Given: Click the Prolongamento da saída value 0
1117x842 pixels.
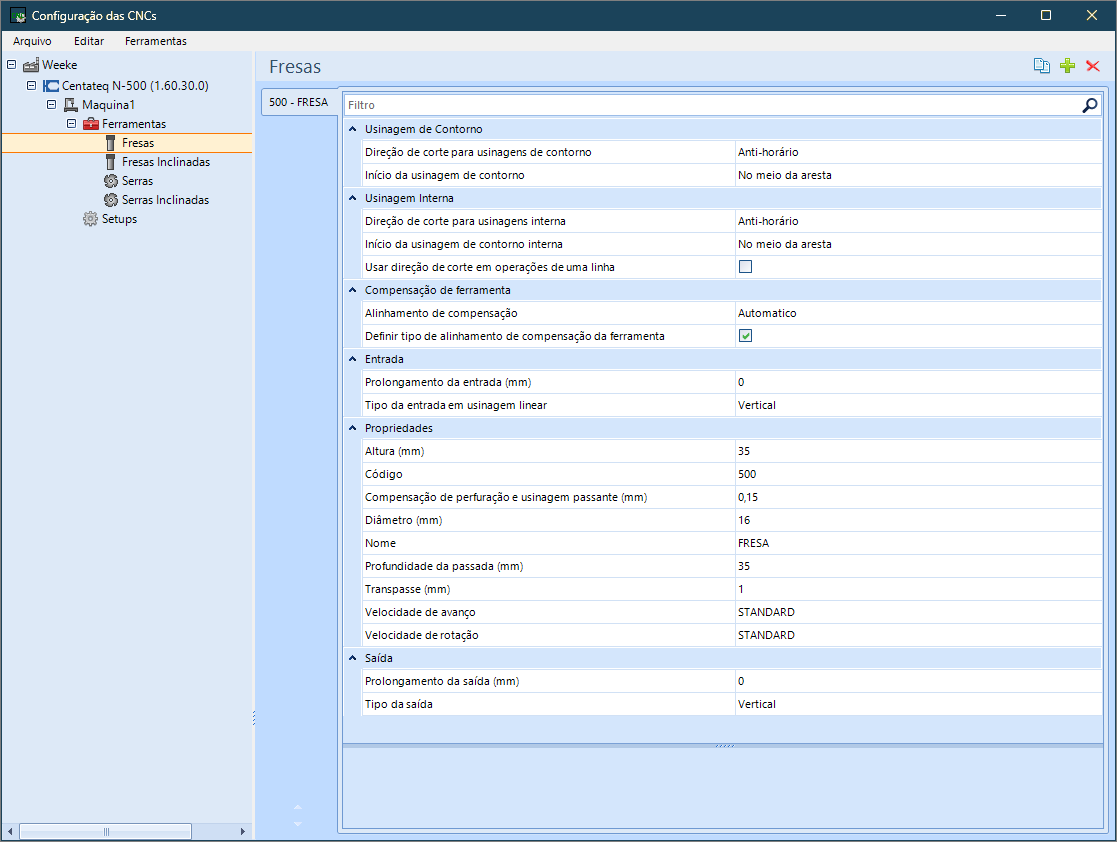Looking at the screenshot, I should [919, 682].
